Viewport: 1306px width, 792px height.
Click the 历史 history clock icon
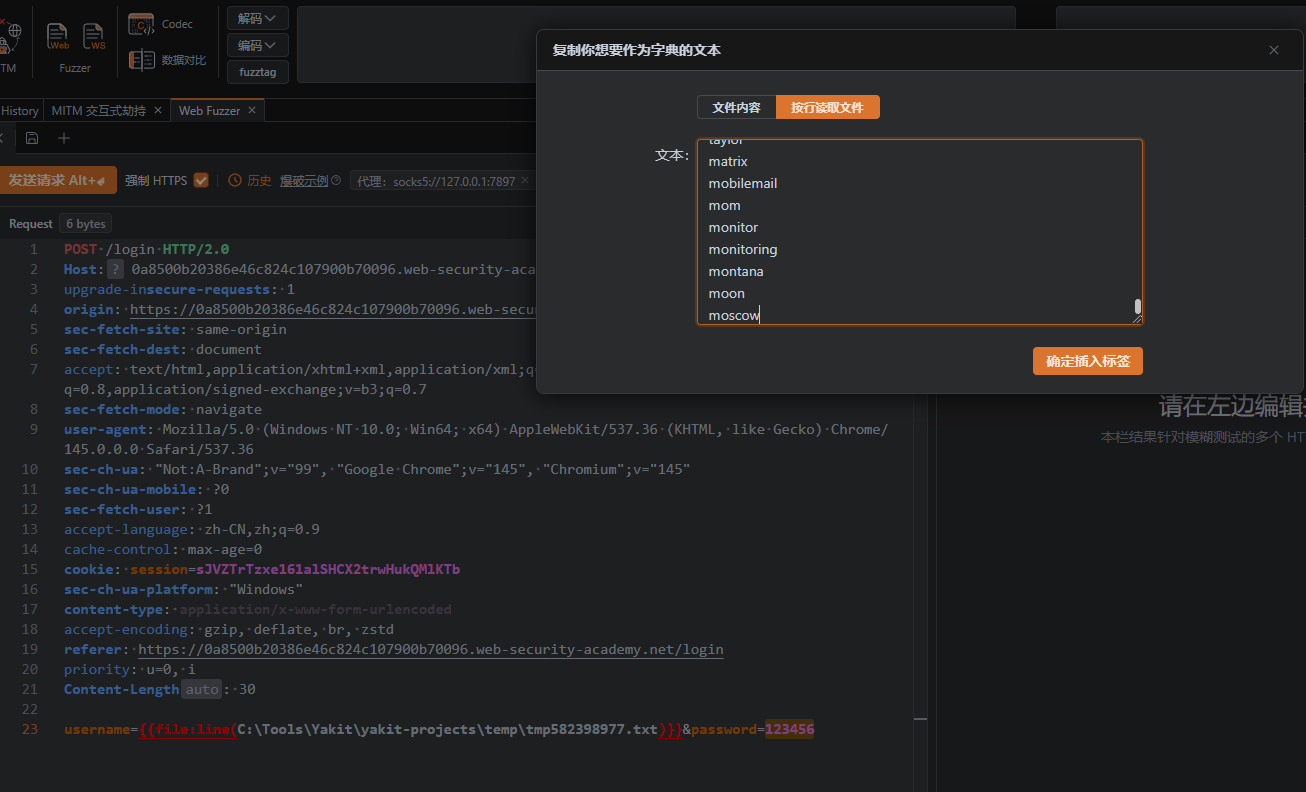tap(235, 181)
